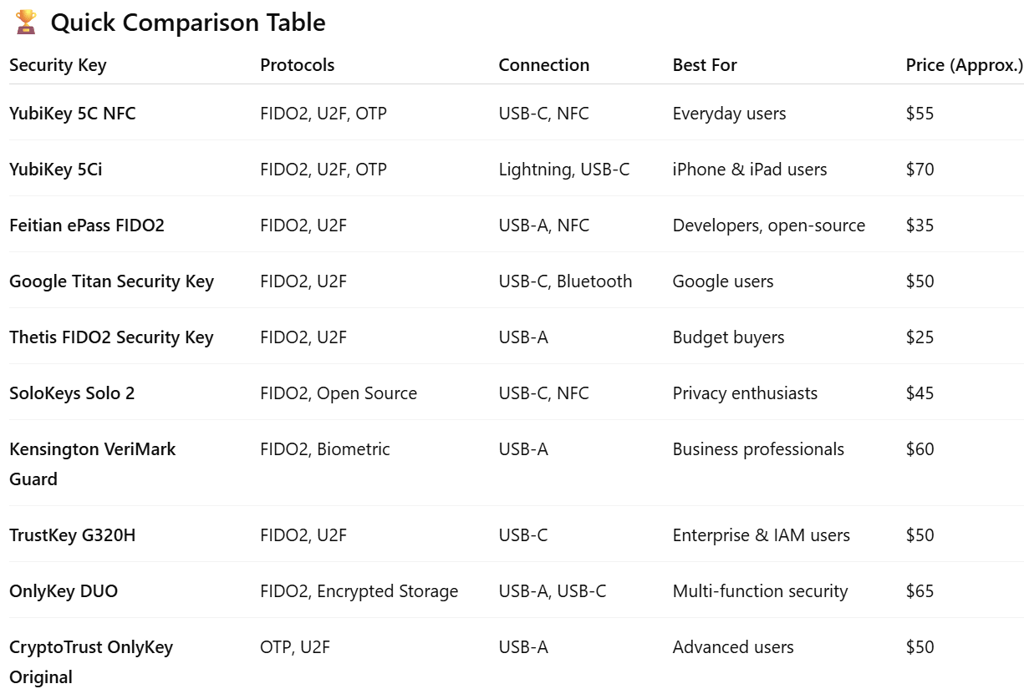
Task: Click the $70 price for YubiKey 5Ci
Action: tap(920, 169)
